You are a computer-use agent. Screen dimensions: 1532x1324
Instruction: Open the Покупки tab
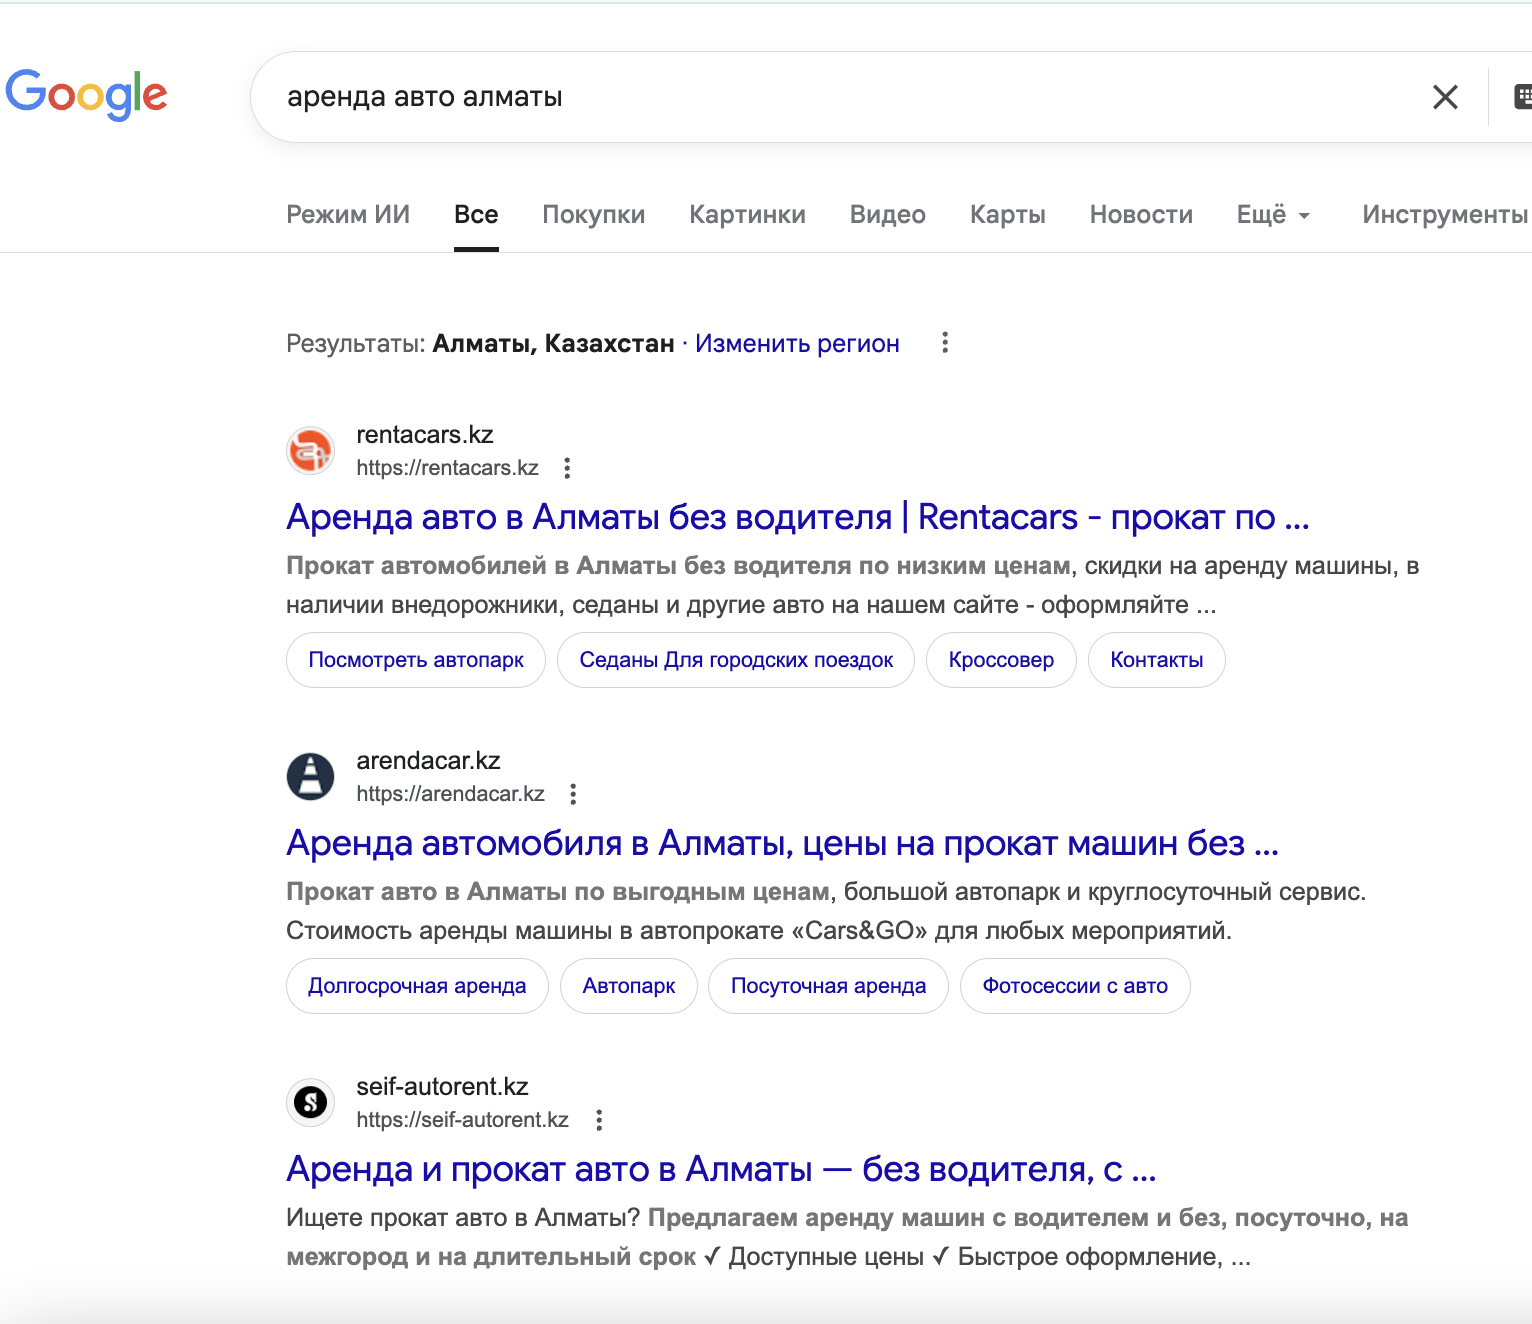pyautogui.click(x=594, y=214)
